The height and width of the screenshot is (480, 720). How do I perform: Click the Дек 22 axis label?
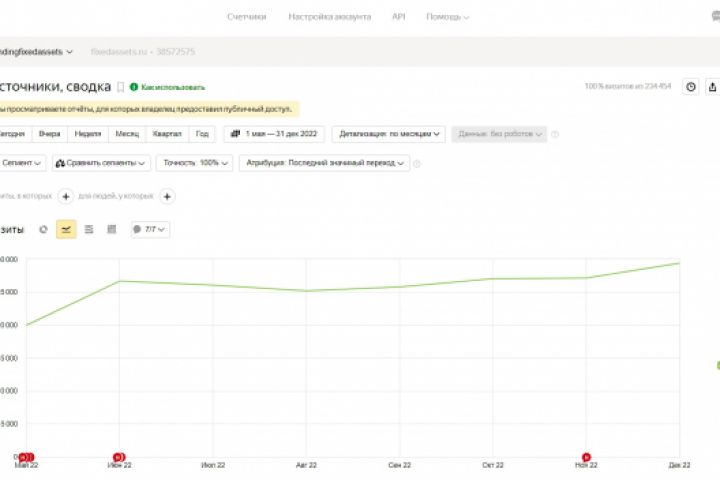click(680, 465)
